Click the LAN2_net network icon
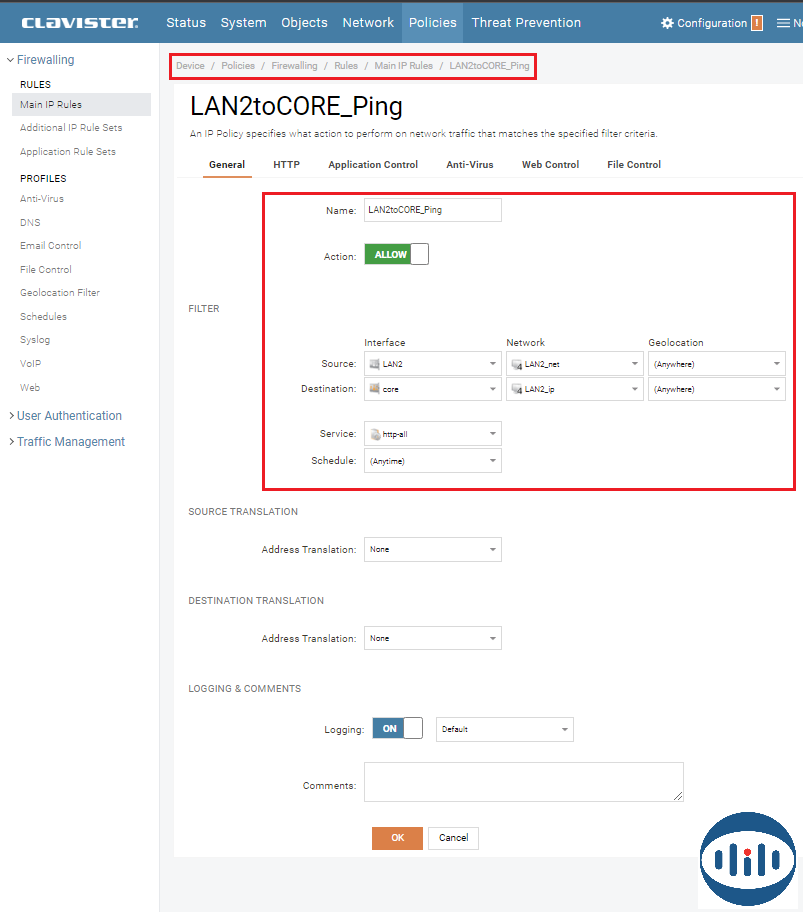 516,364
